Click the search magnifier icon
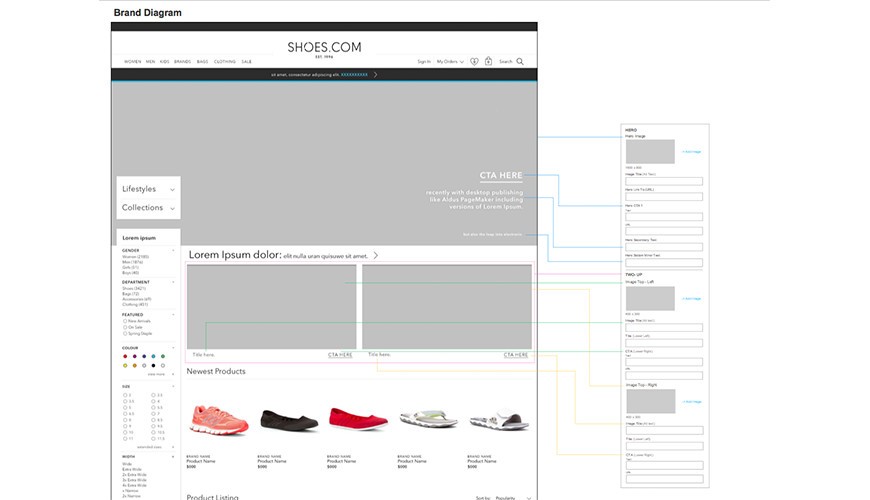This screenshot has width=870, height=500. point(520,62)
